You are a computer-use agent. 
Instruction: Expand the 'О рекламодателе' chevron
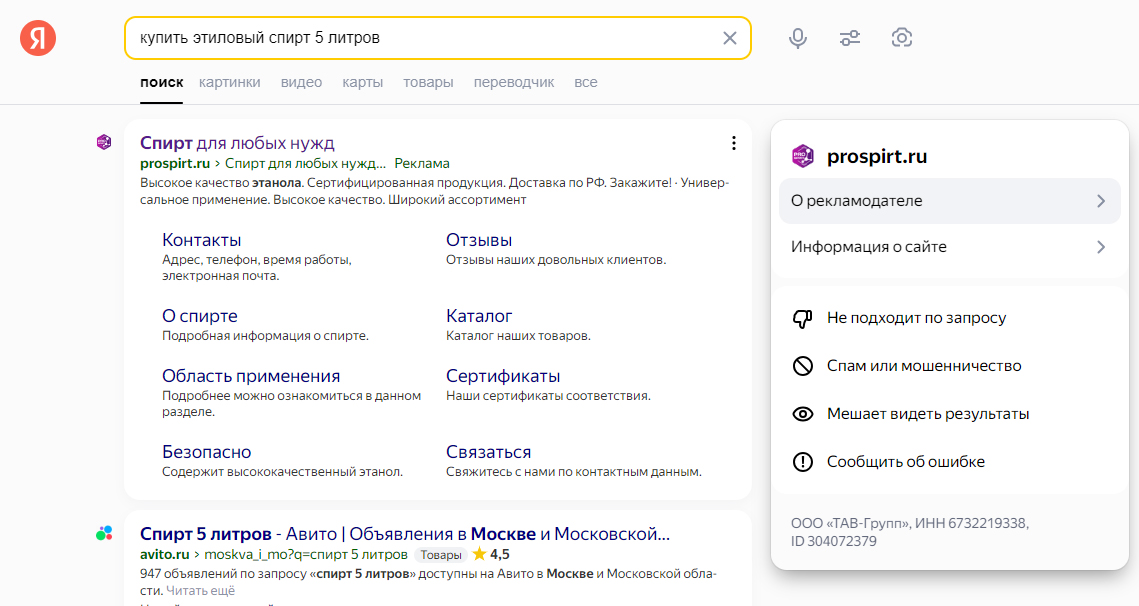point(1101,201)
